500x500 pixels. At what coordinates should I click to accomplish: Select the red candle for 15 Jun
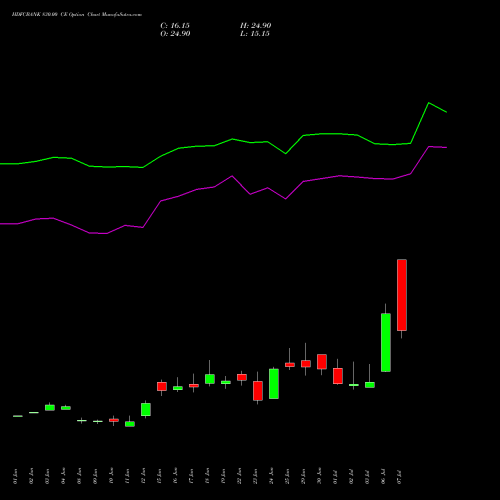coord(162,386)
